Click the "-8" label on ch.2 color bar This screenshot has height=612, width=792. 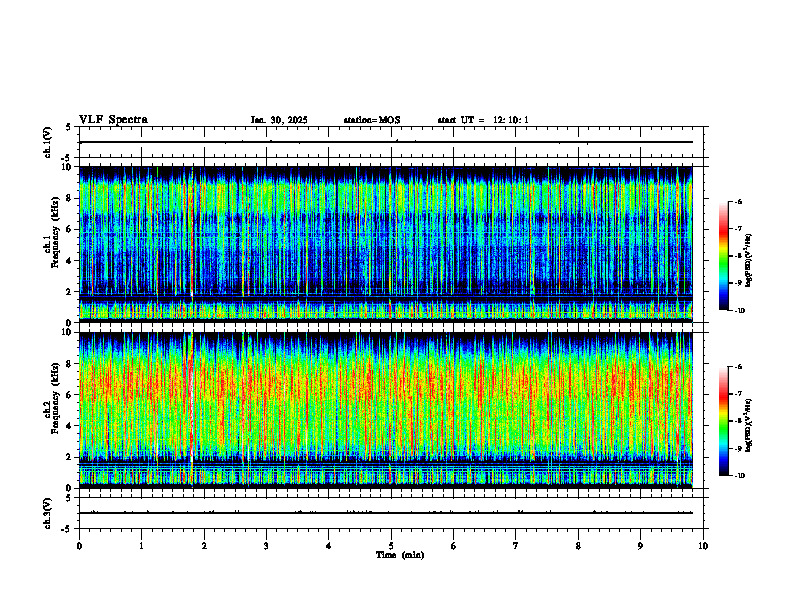(x=738, y=421)
